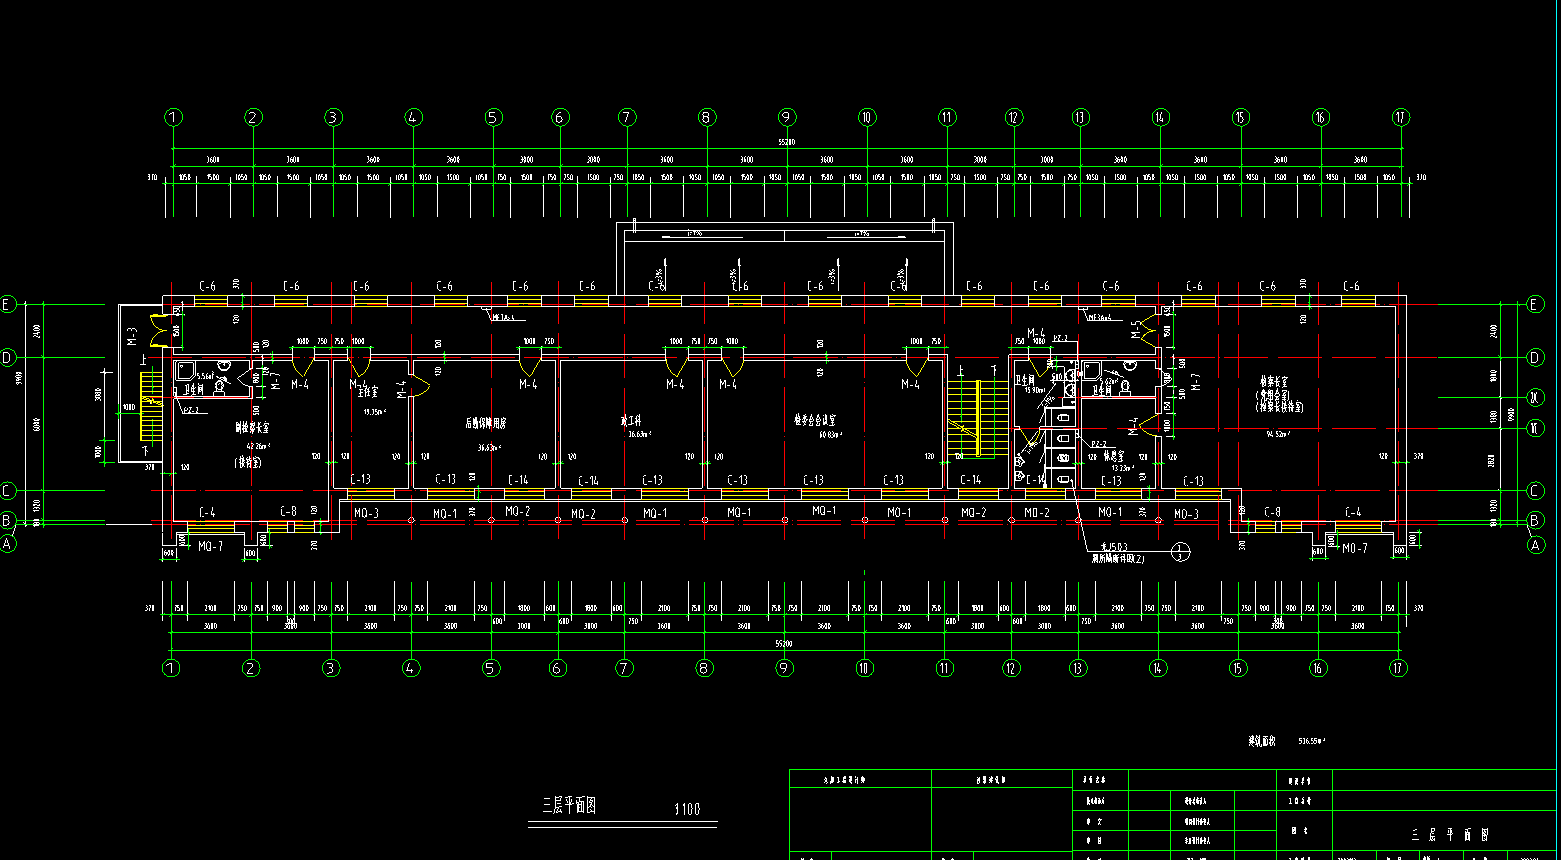Click the left-side axis bubble E
Image resolution: width=1561 pixels, height=860 pixels.
pyautogui.click(x=8, y=305)
